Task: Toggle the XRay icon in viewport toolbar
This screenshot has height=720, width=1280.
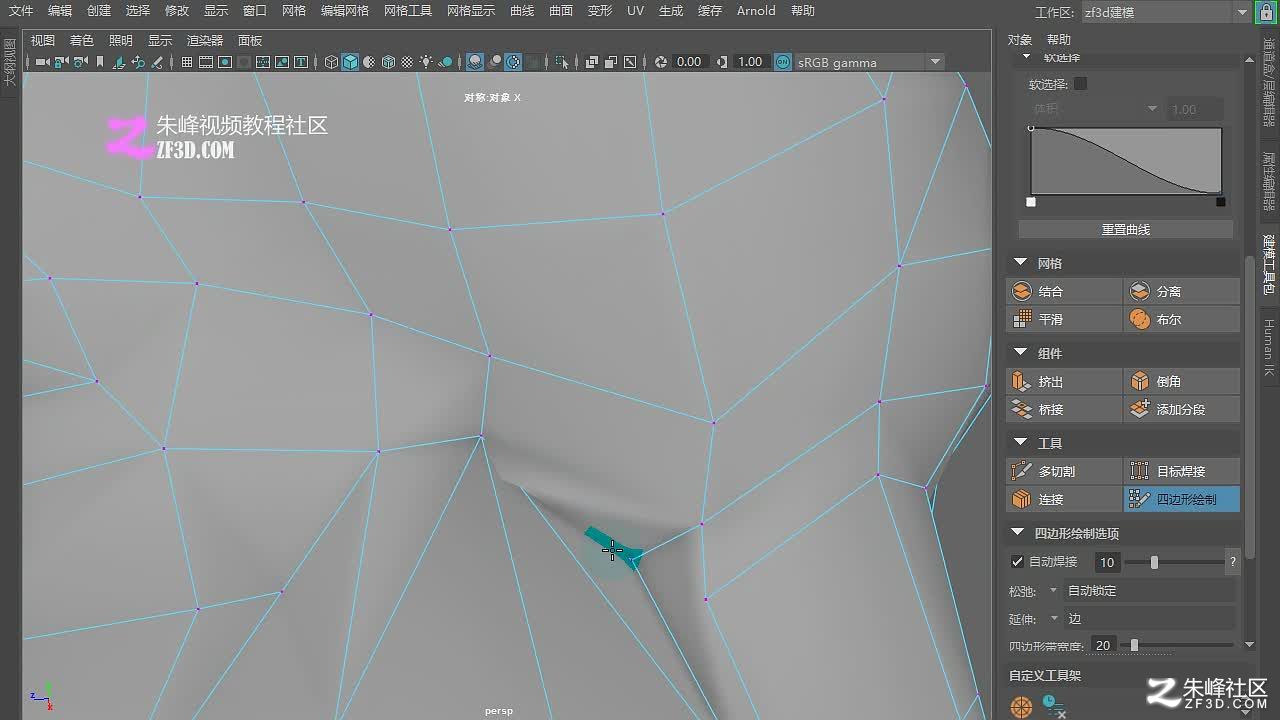Action: [x=592, y=62]
